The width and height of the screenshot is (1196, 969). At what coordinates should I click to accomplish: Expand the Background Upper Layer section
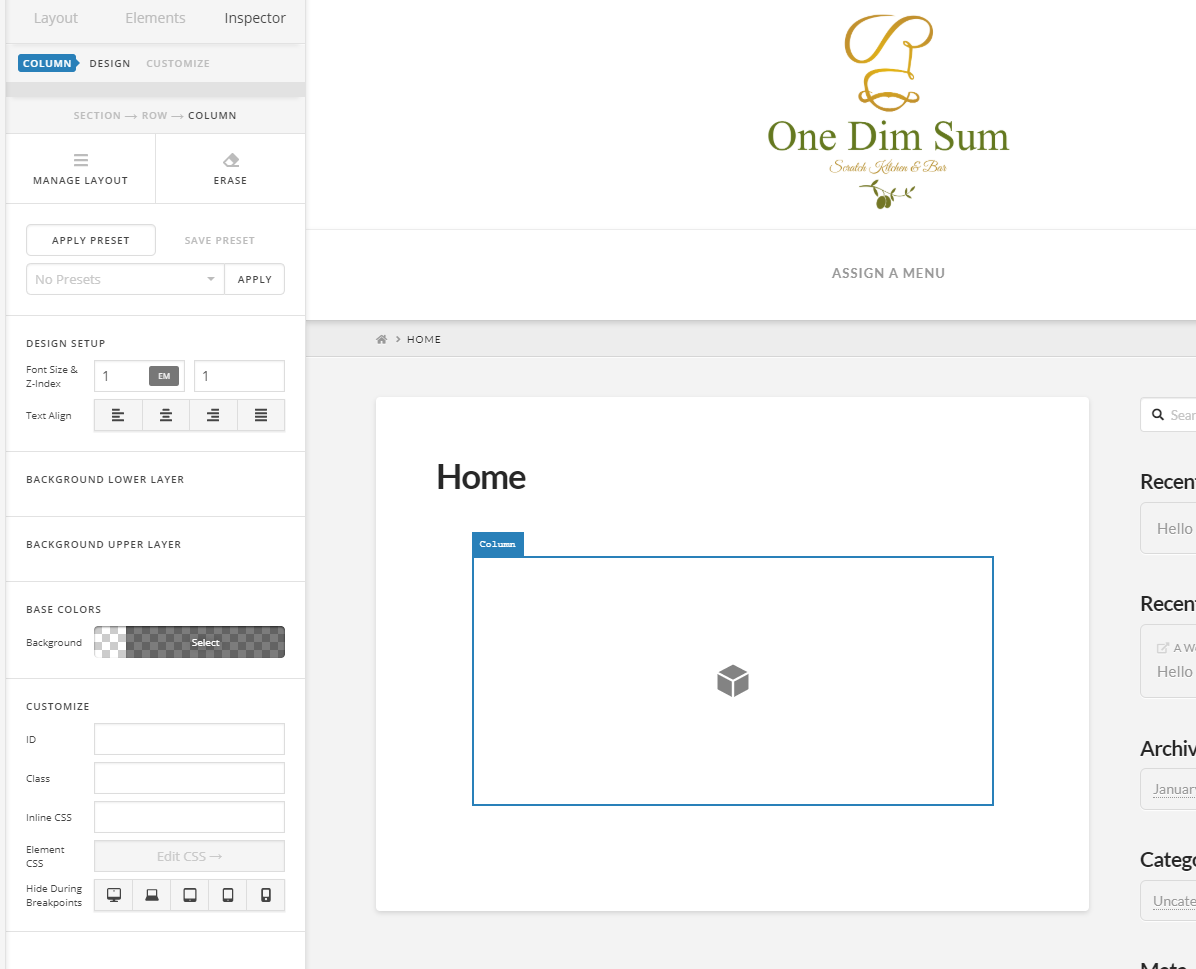pyautogui.click(x=104, y=545)
